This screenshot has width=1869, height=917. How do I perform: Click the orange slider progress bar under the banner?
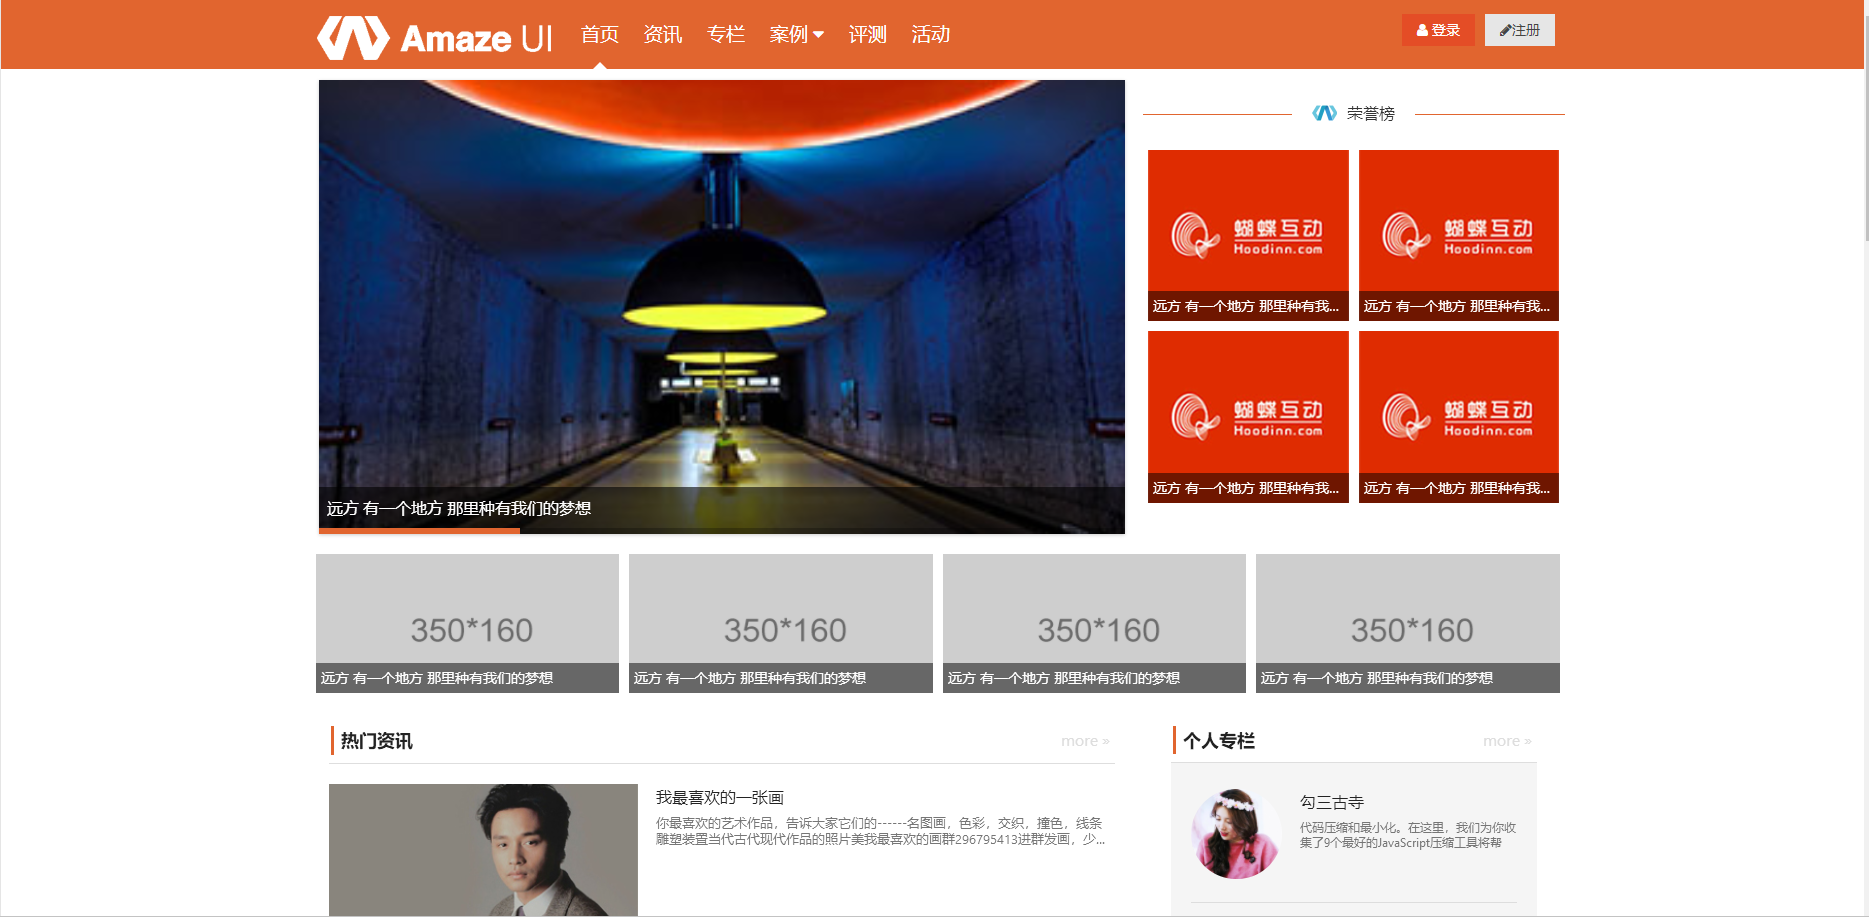pyautogui.click(x=419, y=531)
